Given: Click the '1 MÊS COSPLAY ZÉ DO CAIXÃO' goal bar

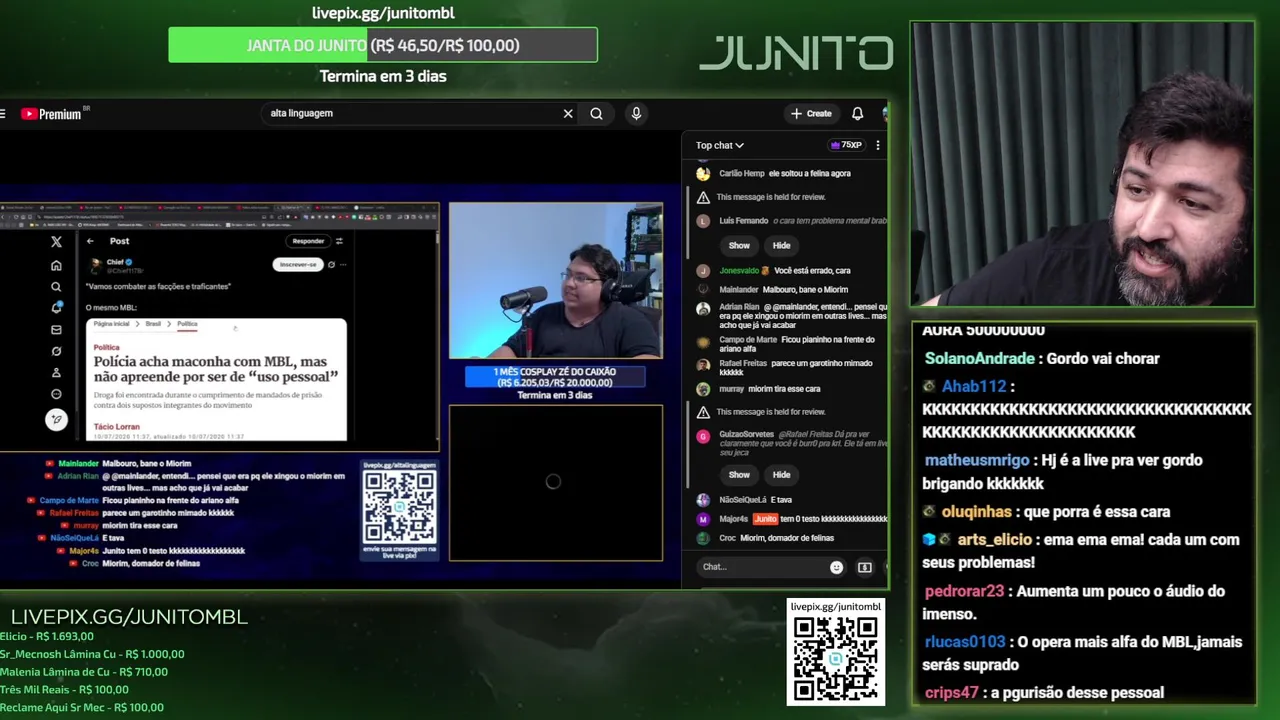Looking at the screenshot, I should coord(555,377).
